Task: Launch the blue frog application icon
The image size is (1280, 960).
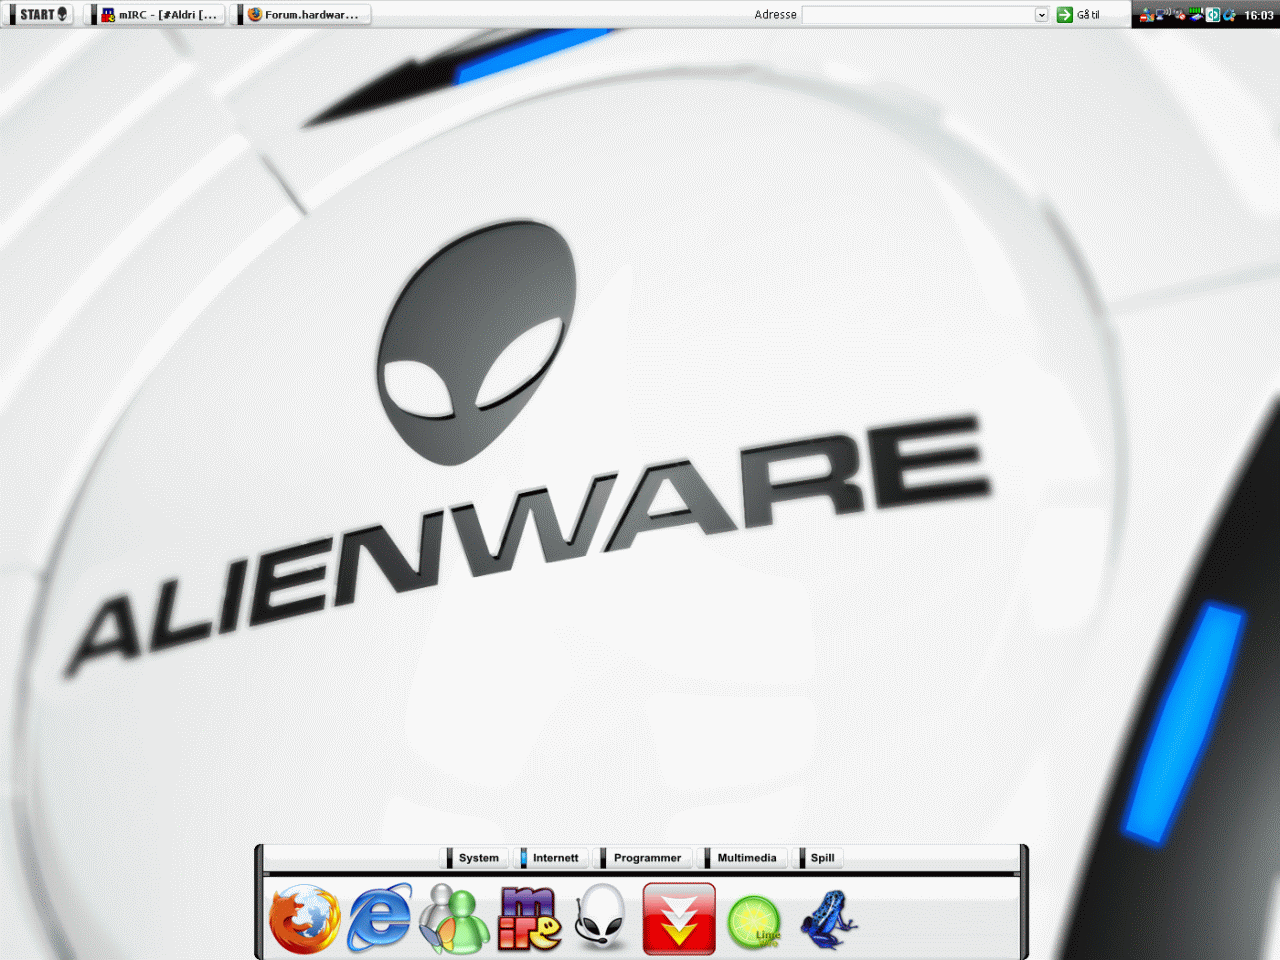Action: tap(829, 920)
